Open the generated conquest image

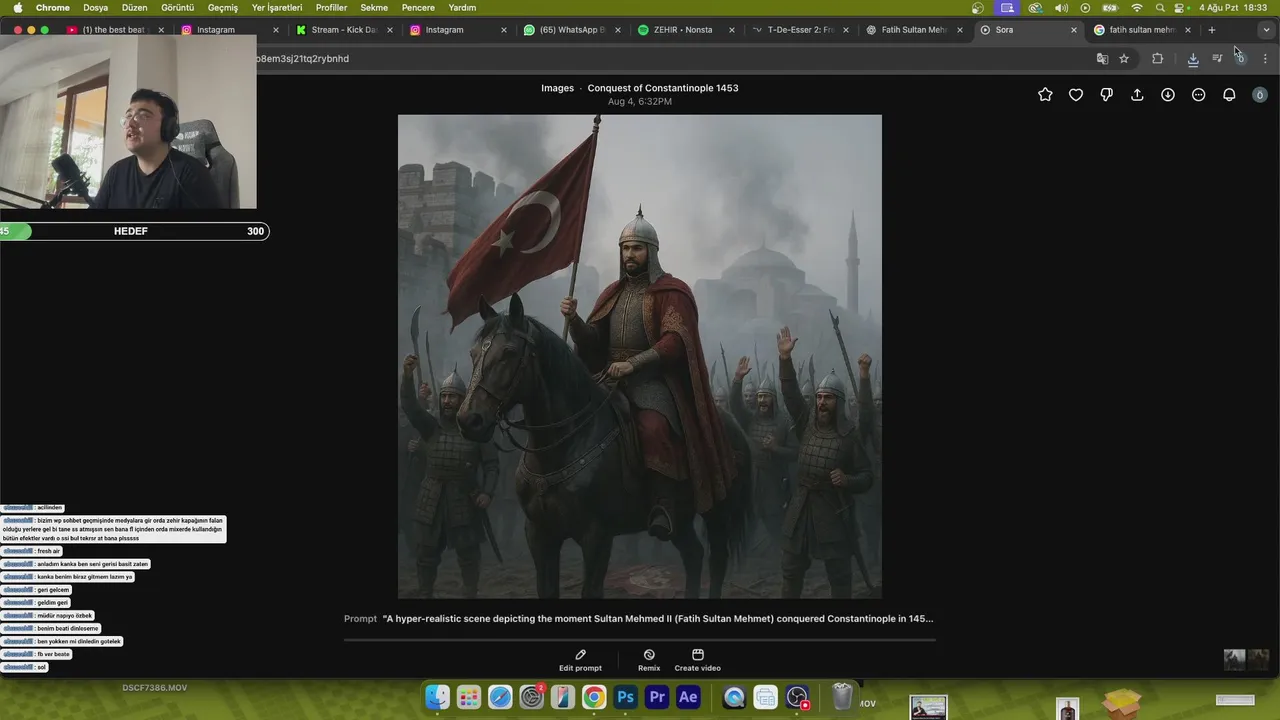[x=640, y=356]
